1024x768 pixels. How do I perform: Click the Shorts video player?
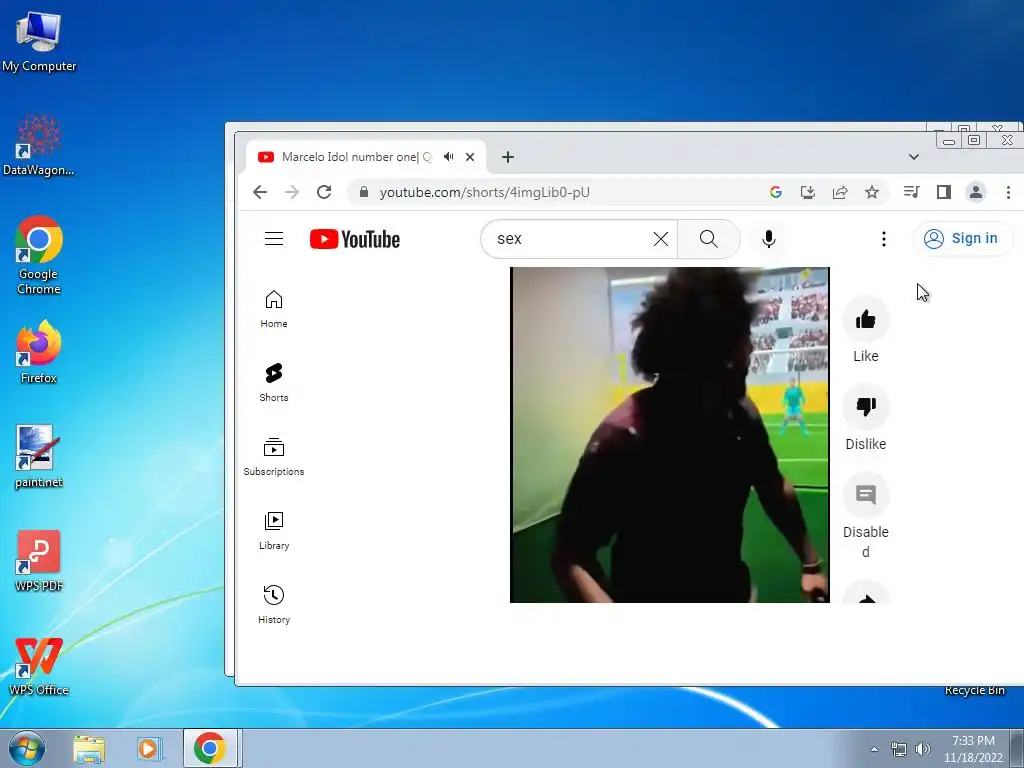[669, 434]
